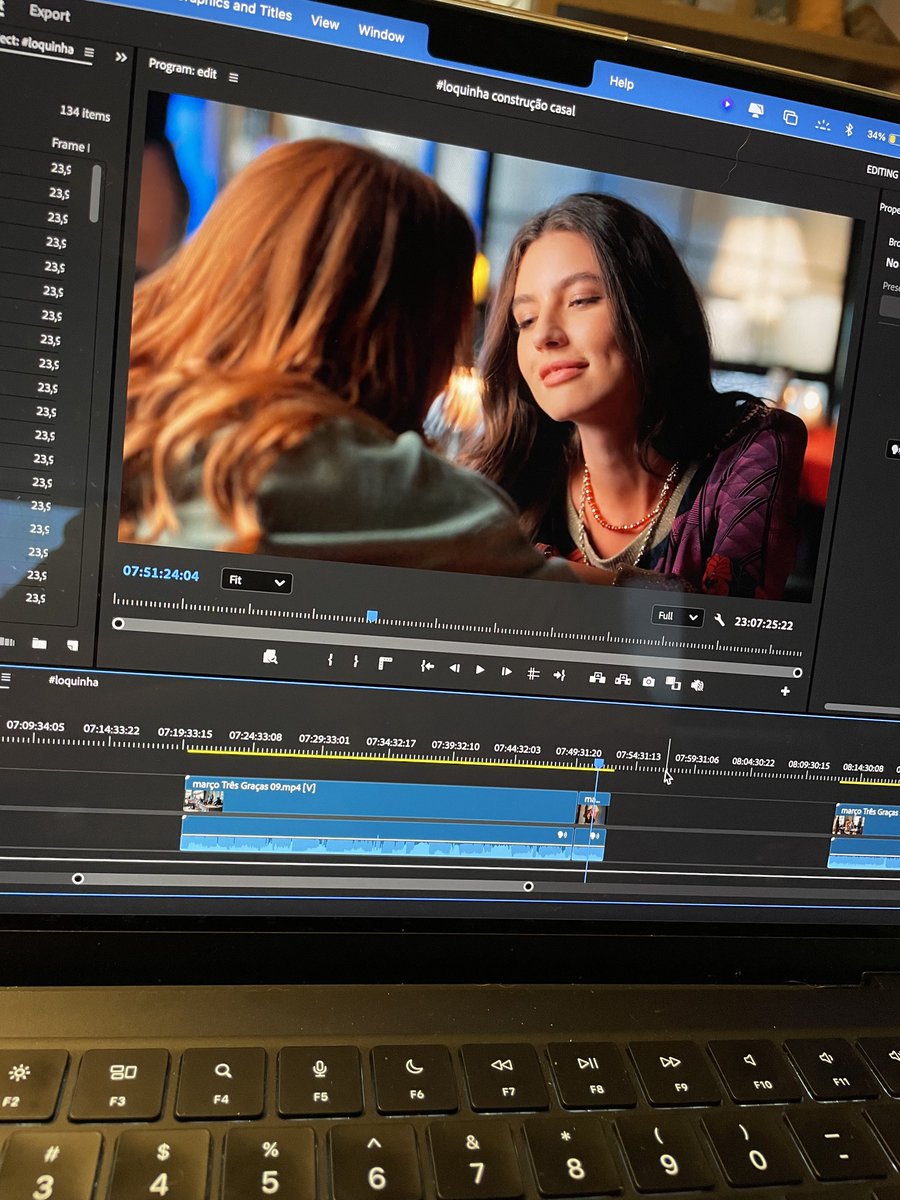Click the '134 items' count text
This screenshot has width=900, height=1200.
pos(84,113)
